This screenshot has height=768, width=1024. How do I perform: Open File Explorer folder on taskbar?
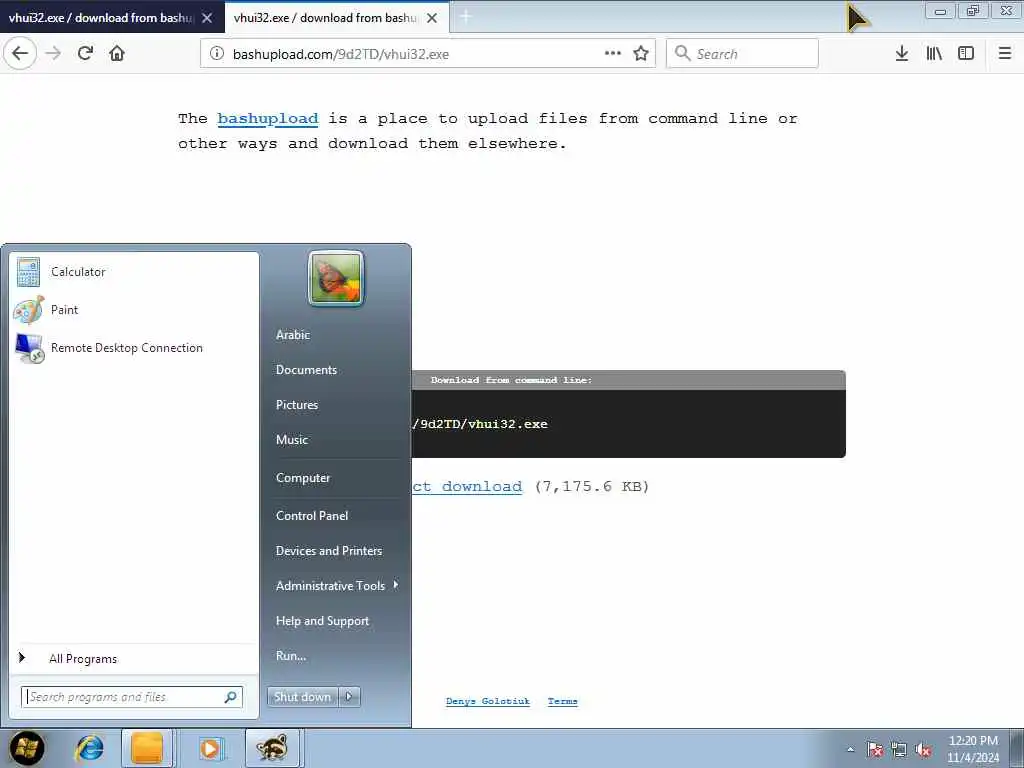tap(147, 748)
